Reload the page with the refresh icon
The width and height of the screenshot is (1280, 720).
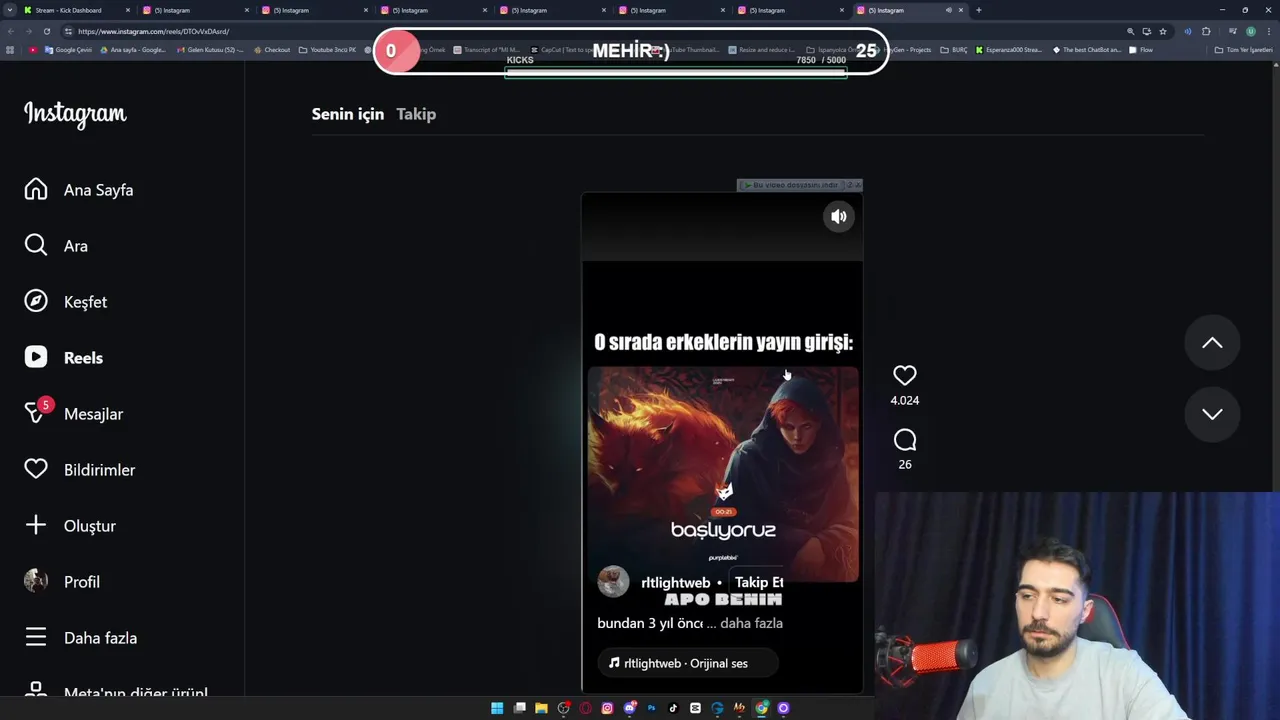pos(46,31)
